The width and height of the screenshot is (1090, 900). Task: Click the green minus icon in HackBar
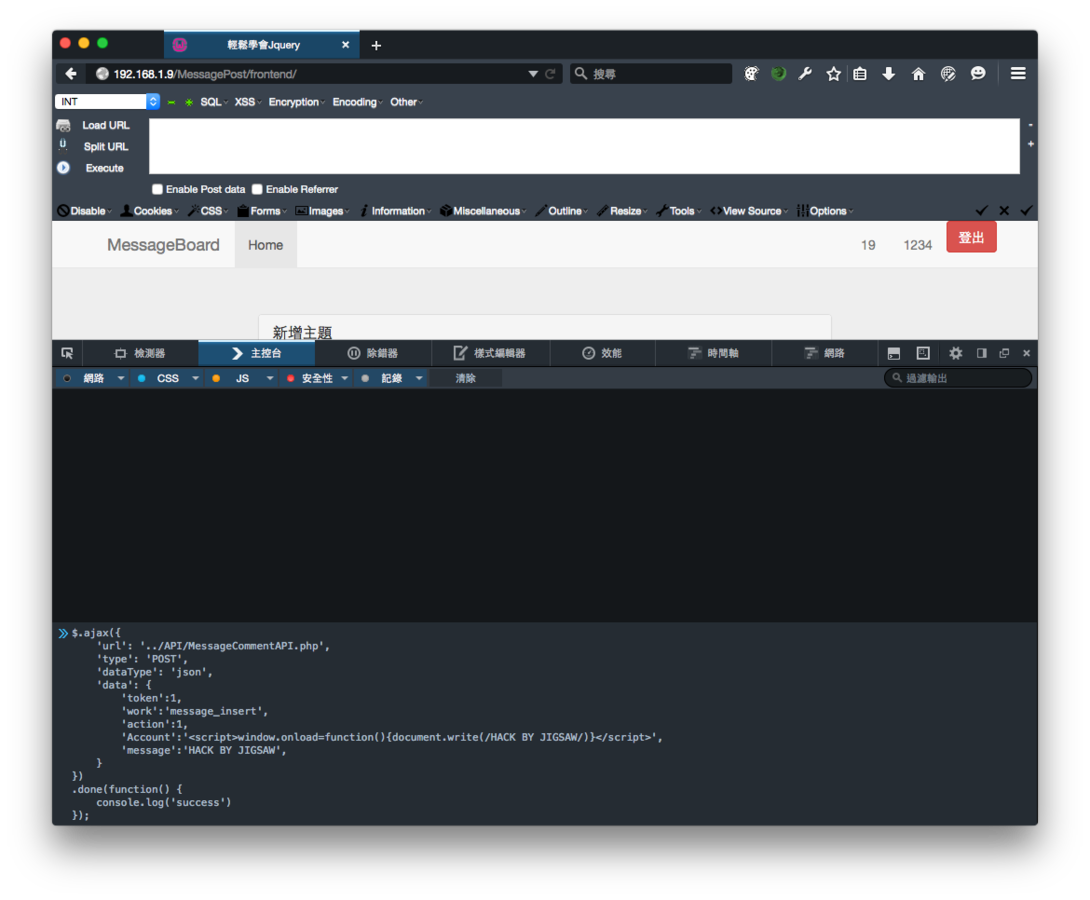click(x=171, y=102)
